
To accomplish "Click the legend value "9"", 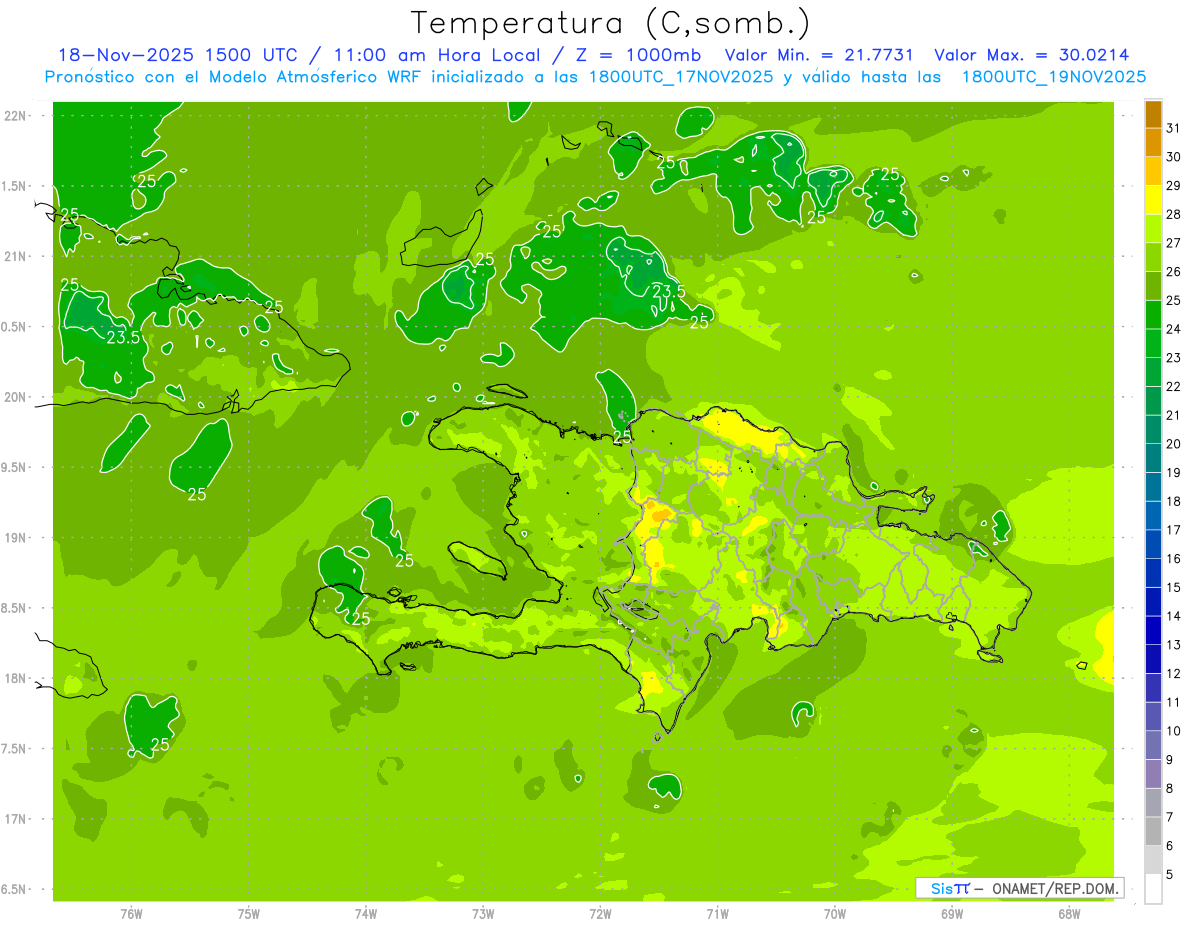I will 1170,760.
